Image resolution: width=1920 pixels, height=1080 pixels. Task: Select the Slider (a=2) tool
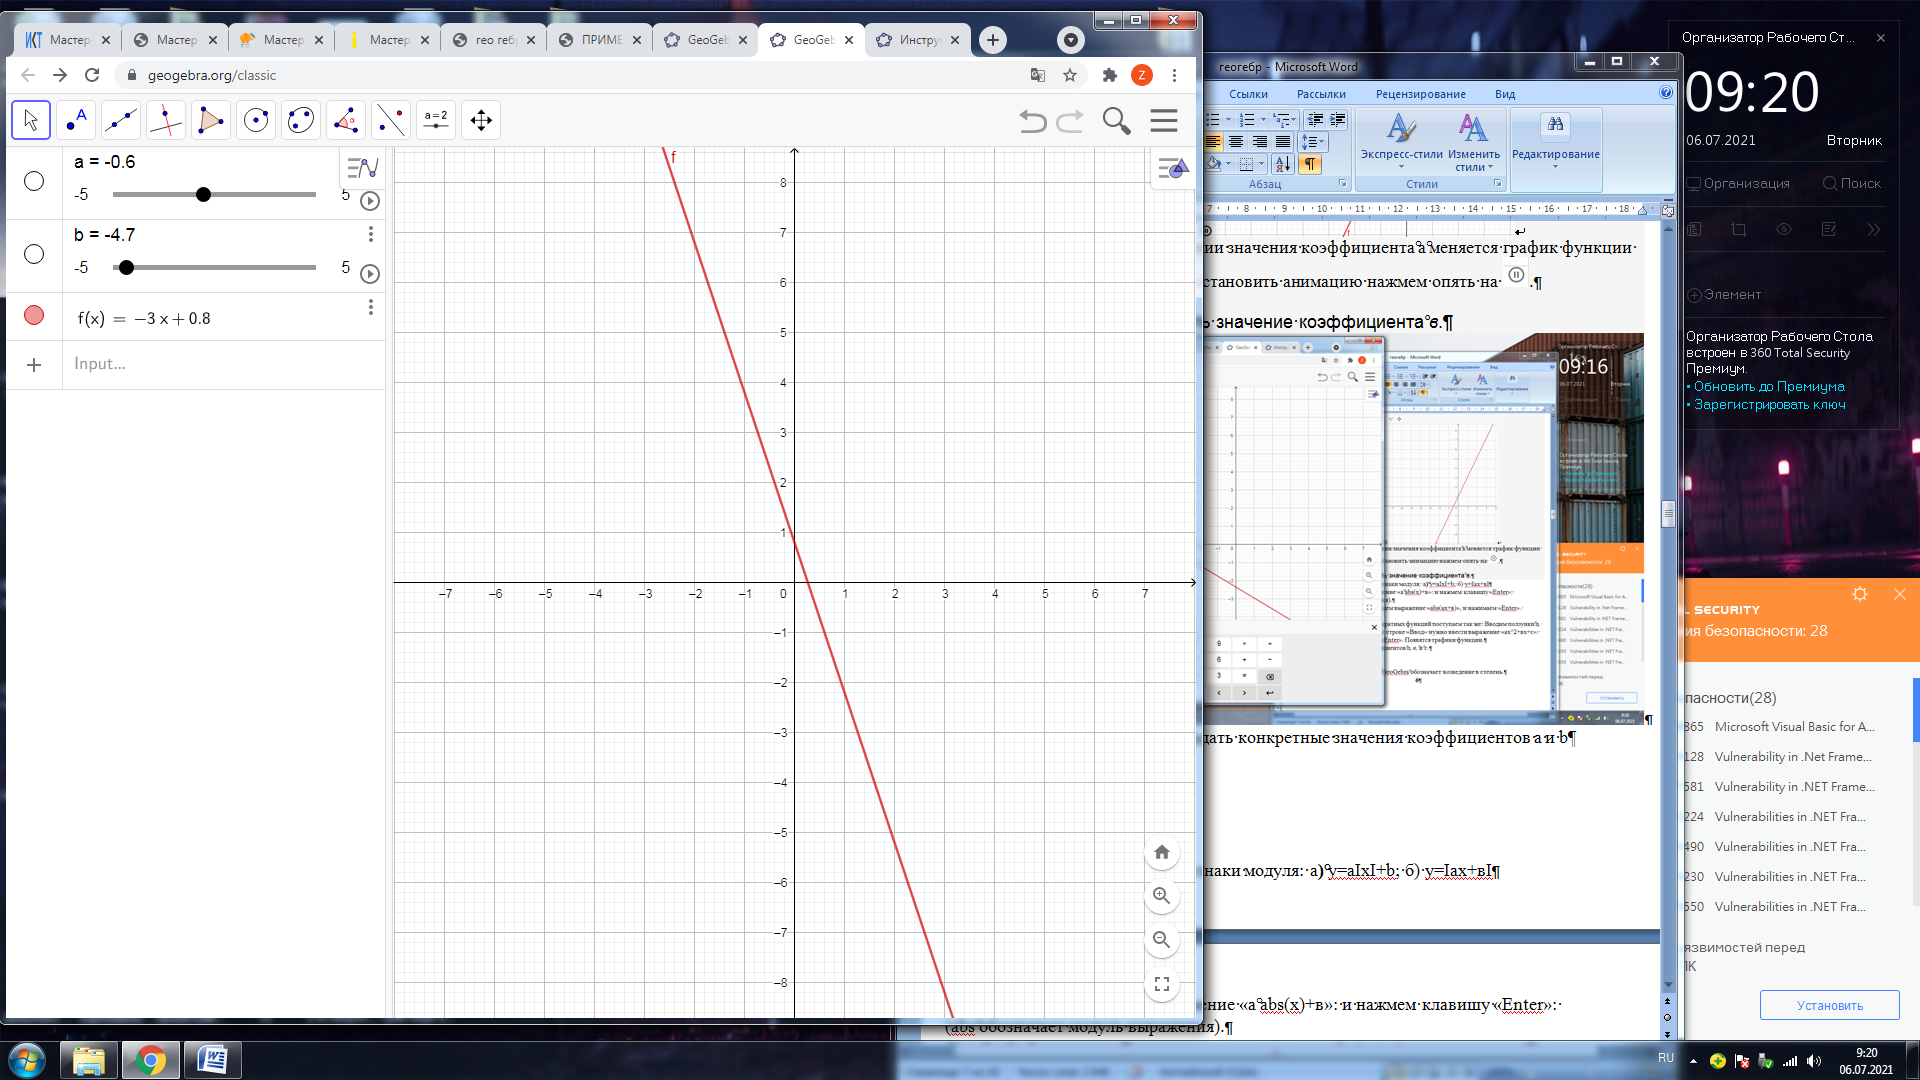[436, 120]
